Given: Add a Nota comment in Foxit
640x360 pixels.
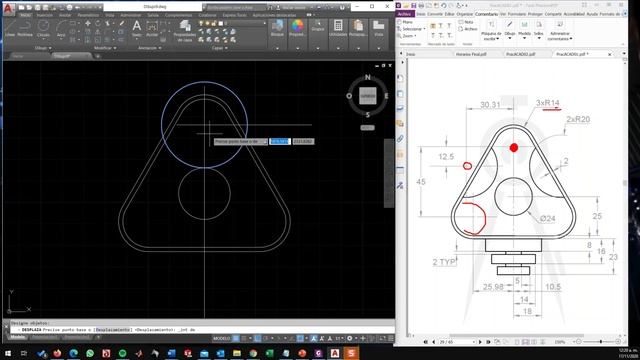Looking at the screenshot, I should tap(466, 22).
